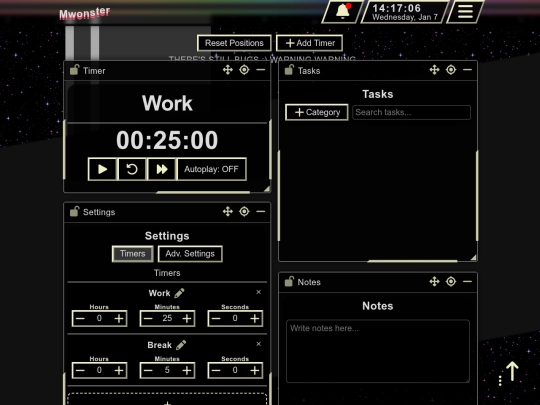Viewport: 540px width, 405px height.
Task: Click the Tasks panel resize corner
Action: coord(474,258)
